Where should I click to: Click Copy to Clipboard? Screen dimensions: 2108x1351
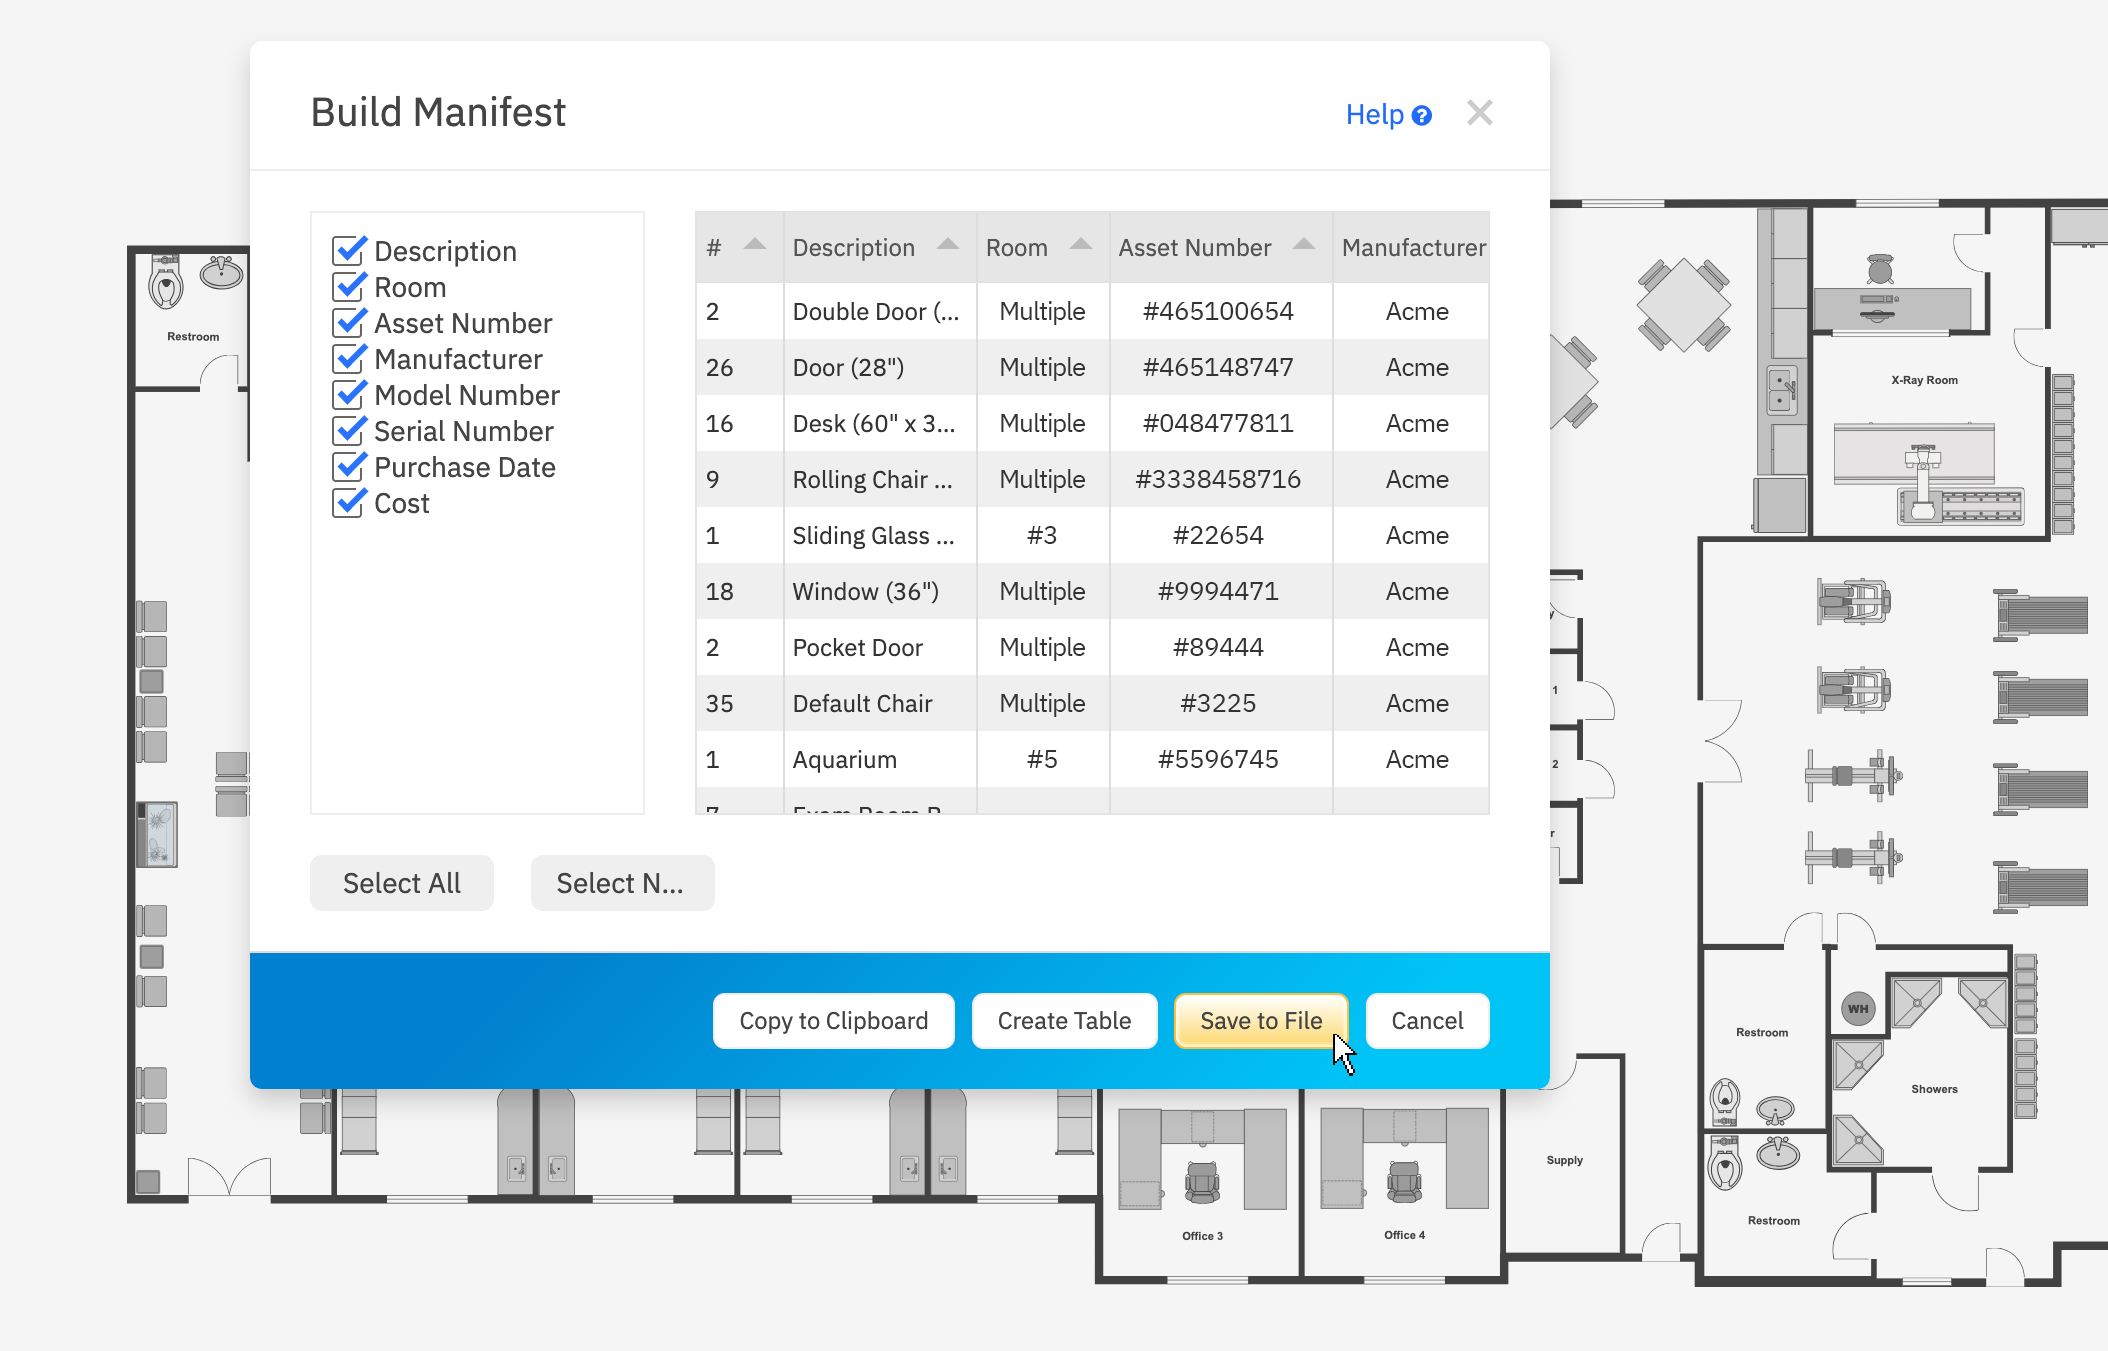coord(833,1021)
